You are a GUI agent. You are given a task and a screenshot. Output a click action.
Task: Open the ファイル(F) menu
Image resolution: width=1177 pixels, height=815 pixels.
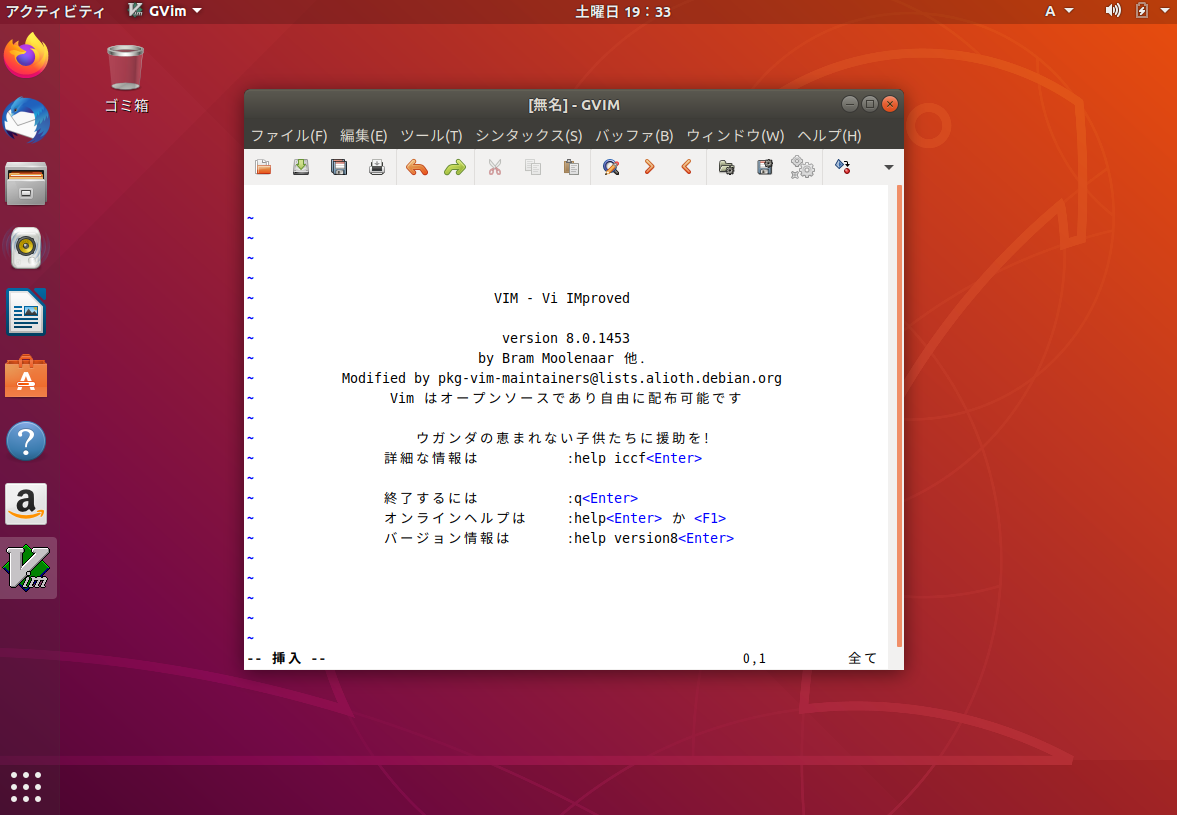(x=288, y=136)
